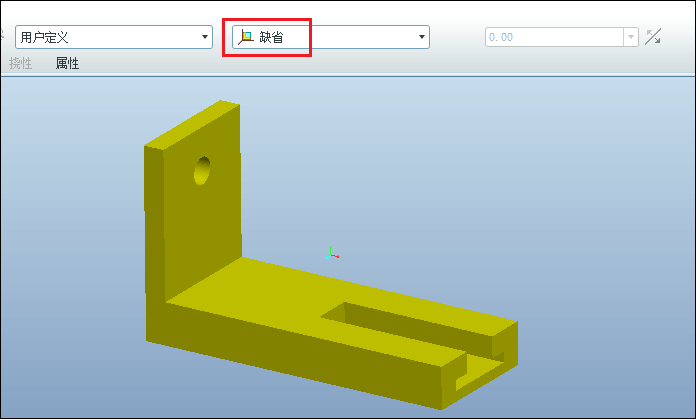Click the coordinate system triad in viewport
Screen dimensions: 696x419
coord(332,253)
